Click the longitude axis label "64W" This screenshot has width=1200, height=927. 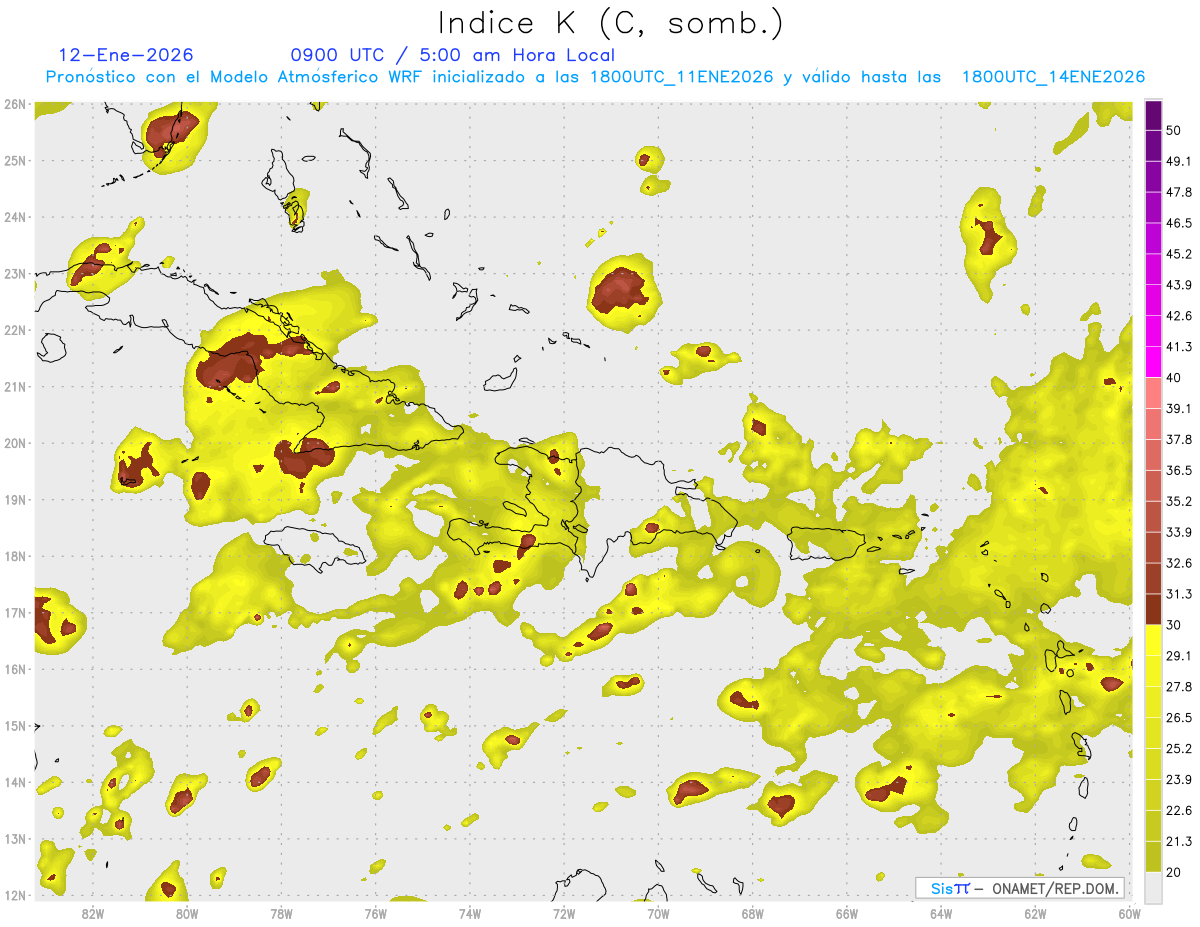click(941, 913)
